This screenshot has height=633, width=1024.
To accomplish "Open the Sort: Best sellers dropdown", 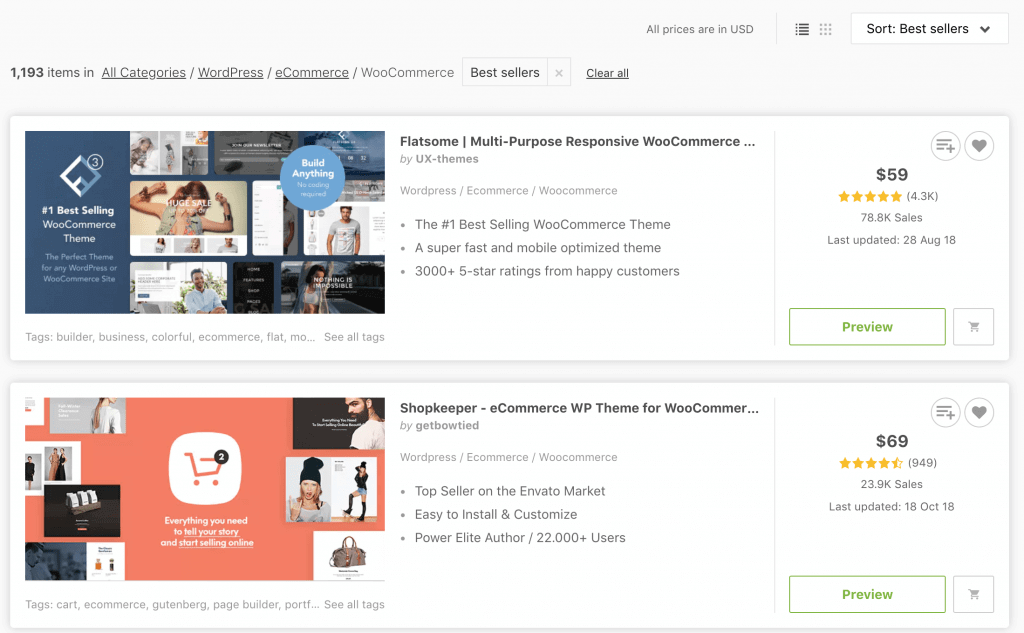I will click(x=929, y=29).
